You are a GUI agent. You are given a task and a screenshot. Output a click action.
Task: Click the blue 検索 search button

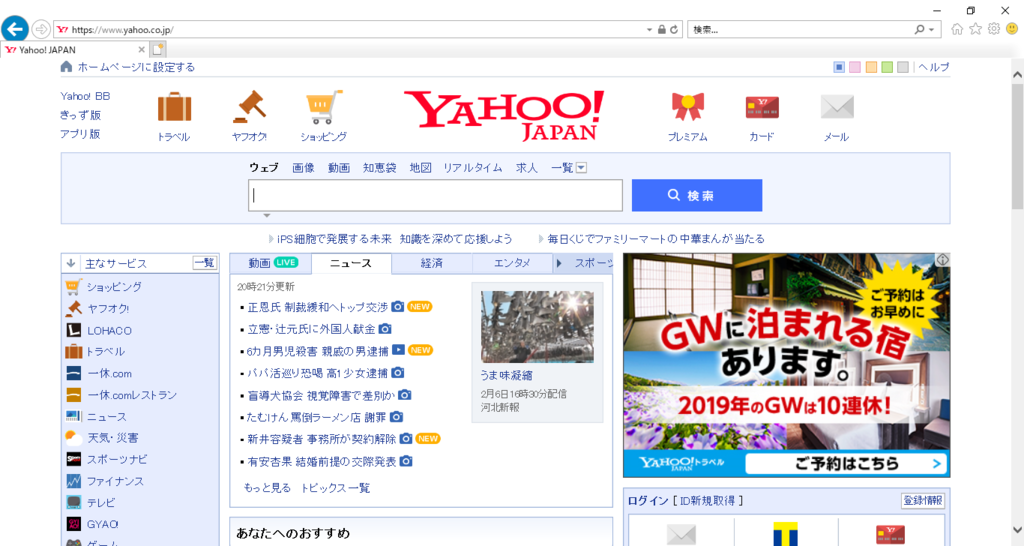pos(697,195)
